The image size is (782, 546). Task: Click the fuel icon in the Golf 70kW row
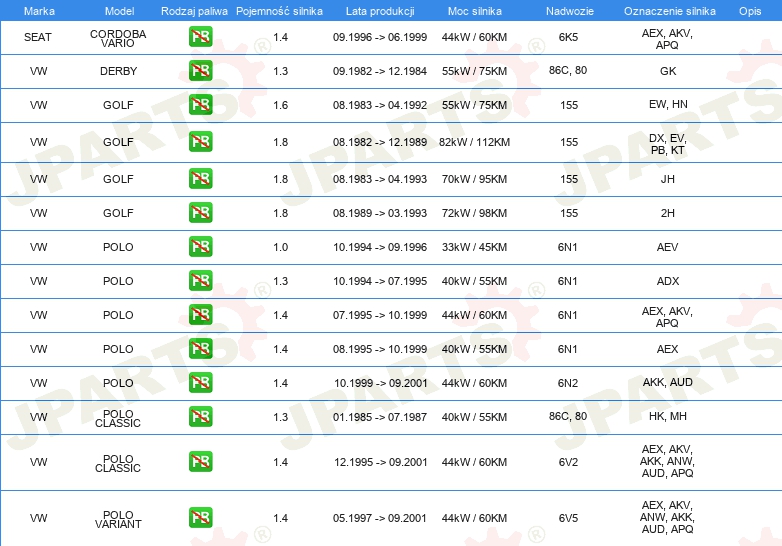point(200,179)
